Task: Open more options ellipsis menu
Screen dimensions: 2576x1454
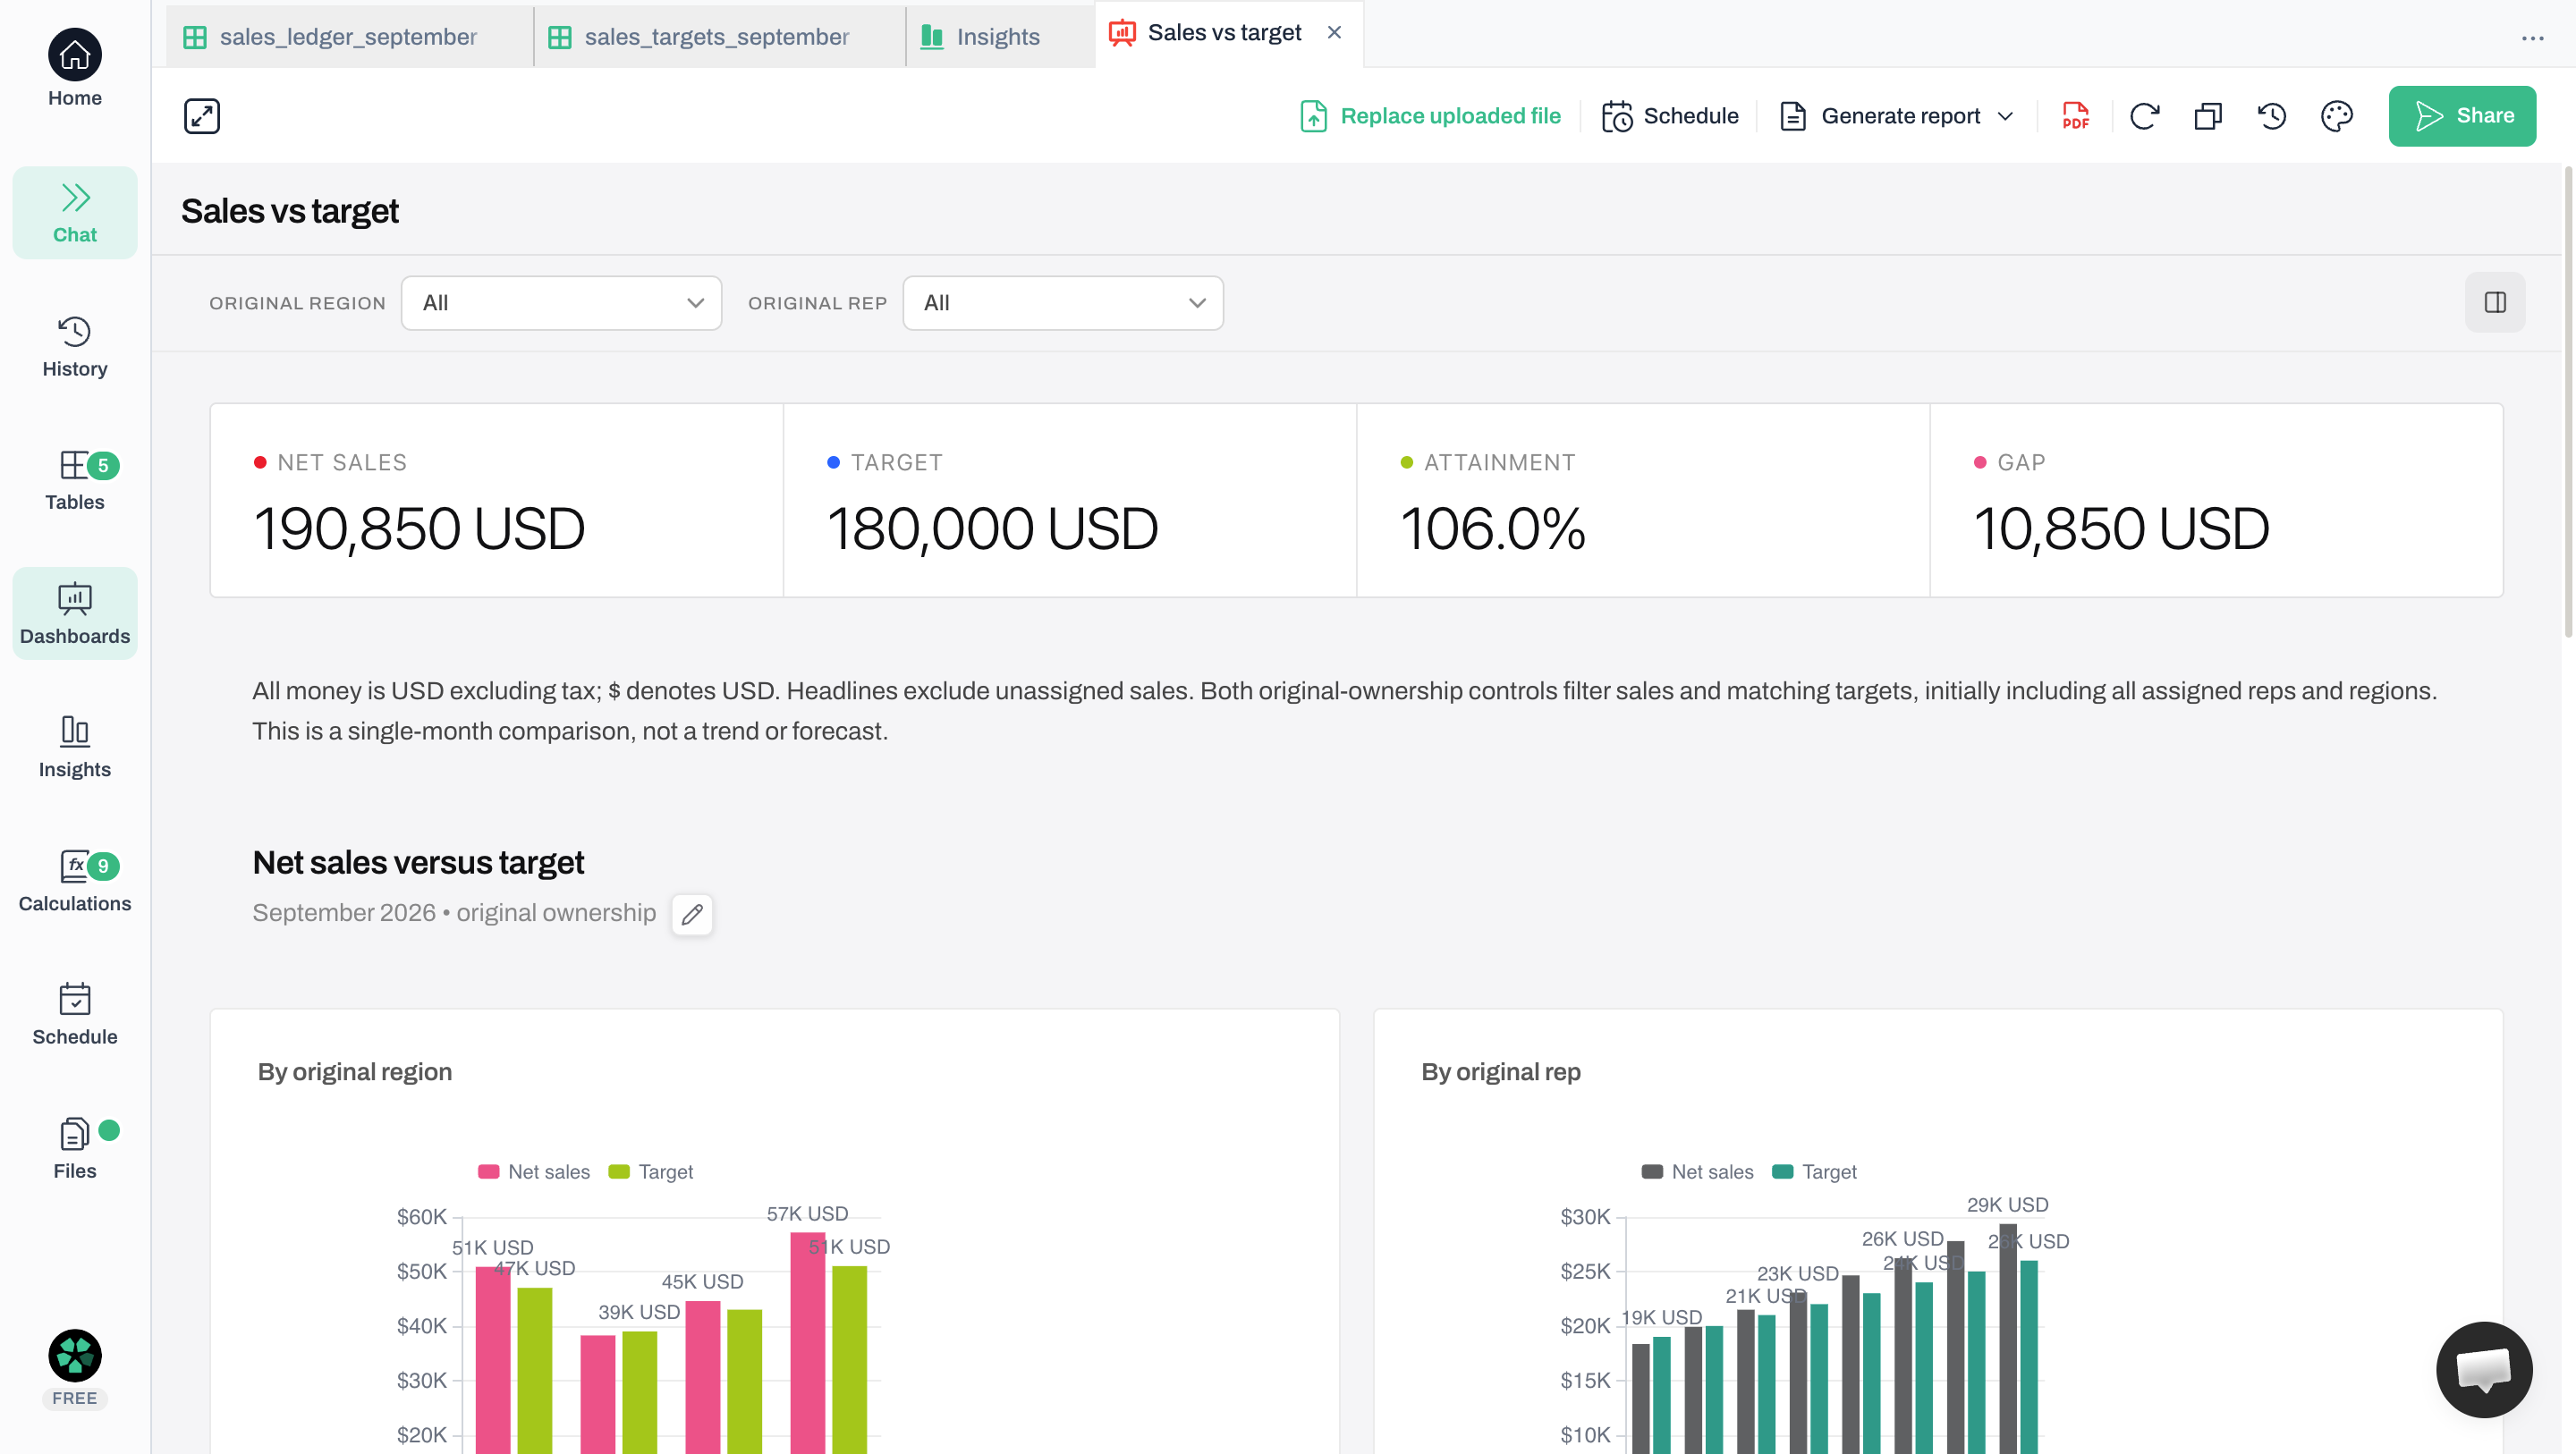Action: (x=2532, y=38)
